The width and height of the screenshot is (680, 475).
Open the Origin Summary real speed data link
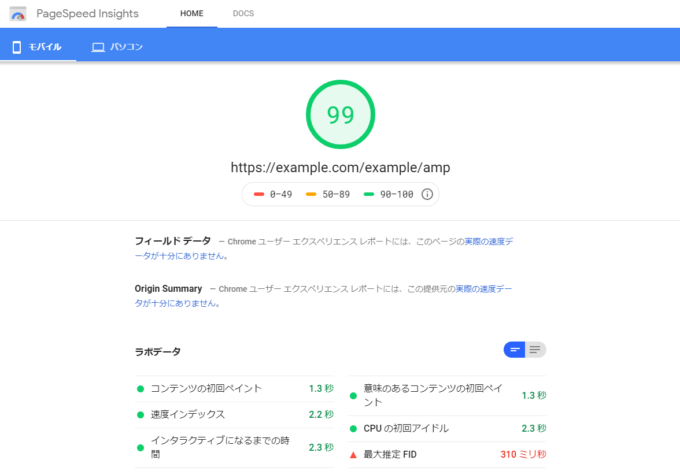(484, 289)
